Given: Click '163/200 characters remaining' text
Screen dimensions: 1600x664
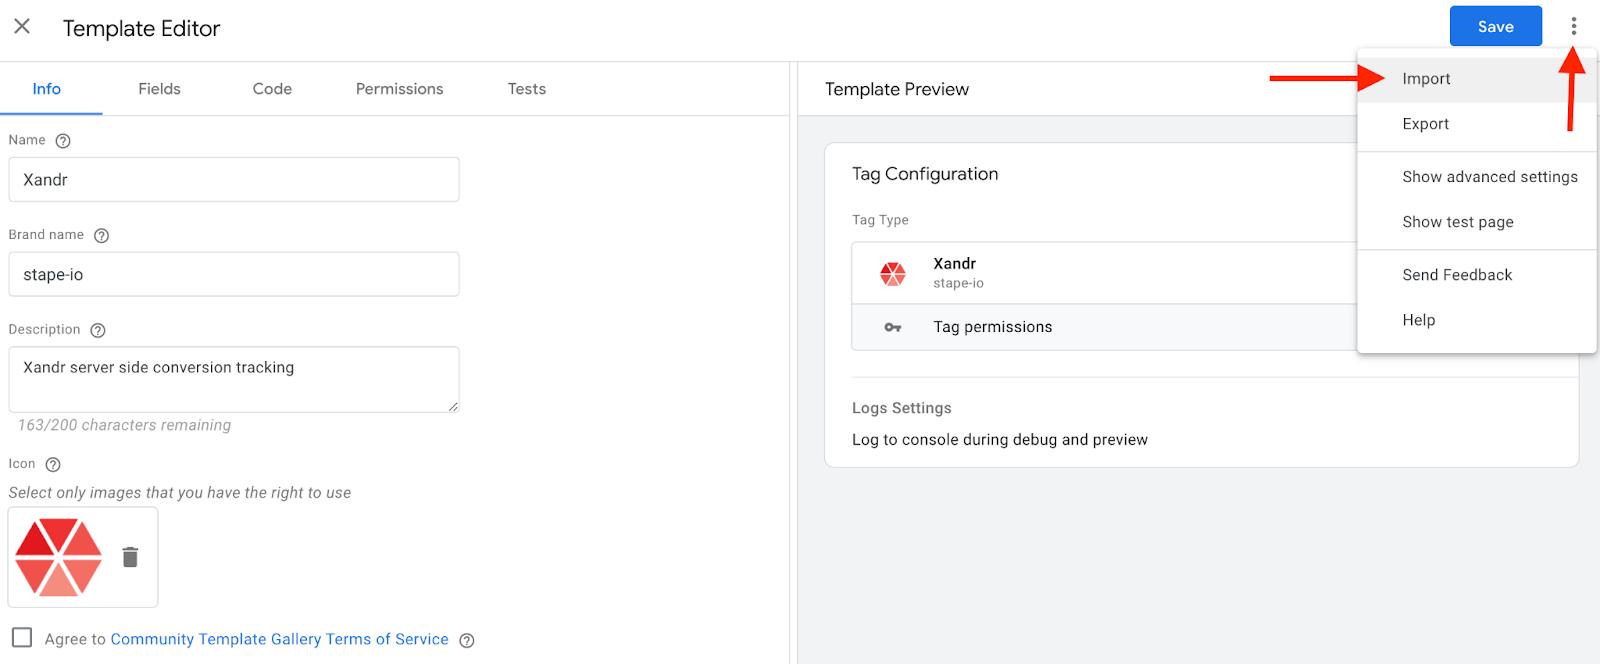Looking at the screenshot, I should (124, 425).
